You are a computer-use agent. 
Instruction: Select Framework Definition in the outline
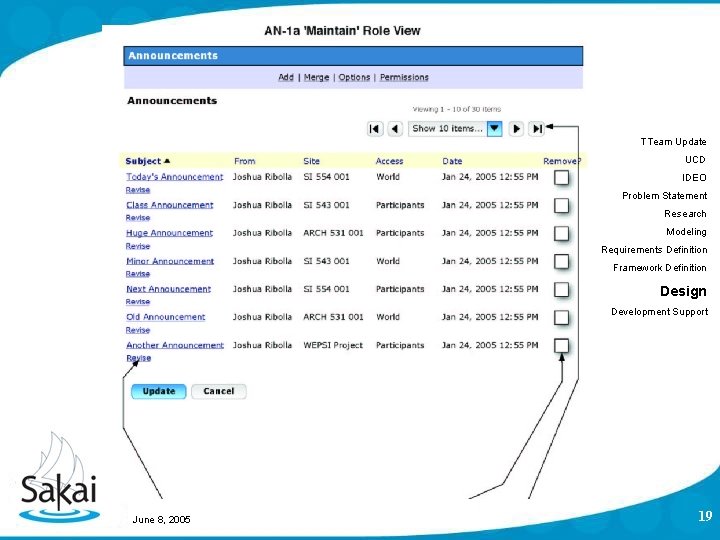[x=659, y=268]
